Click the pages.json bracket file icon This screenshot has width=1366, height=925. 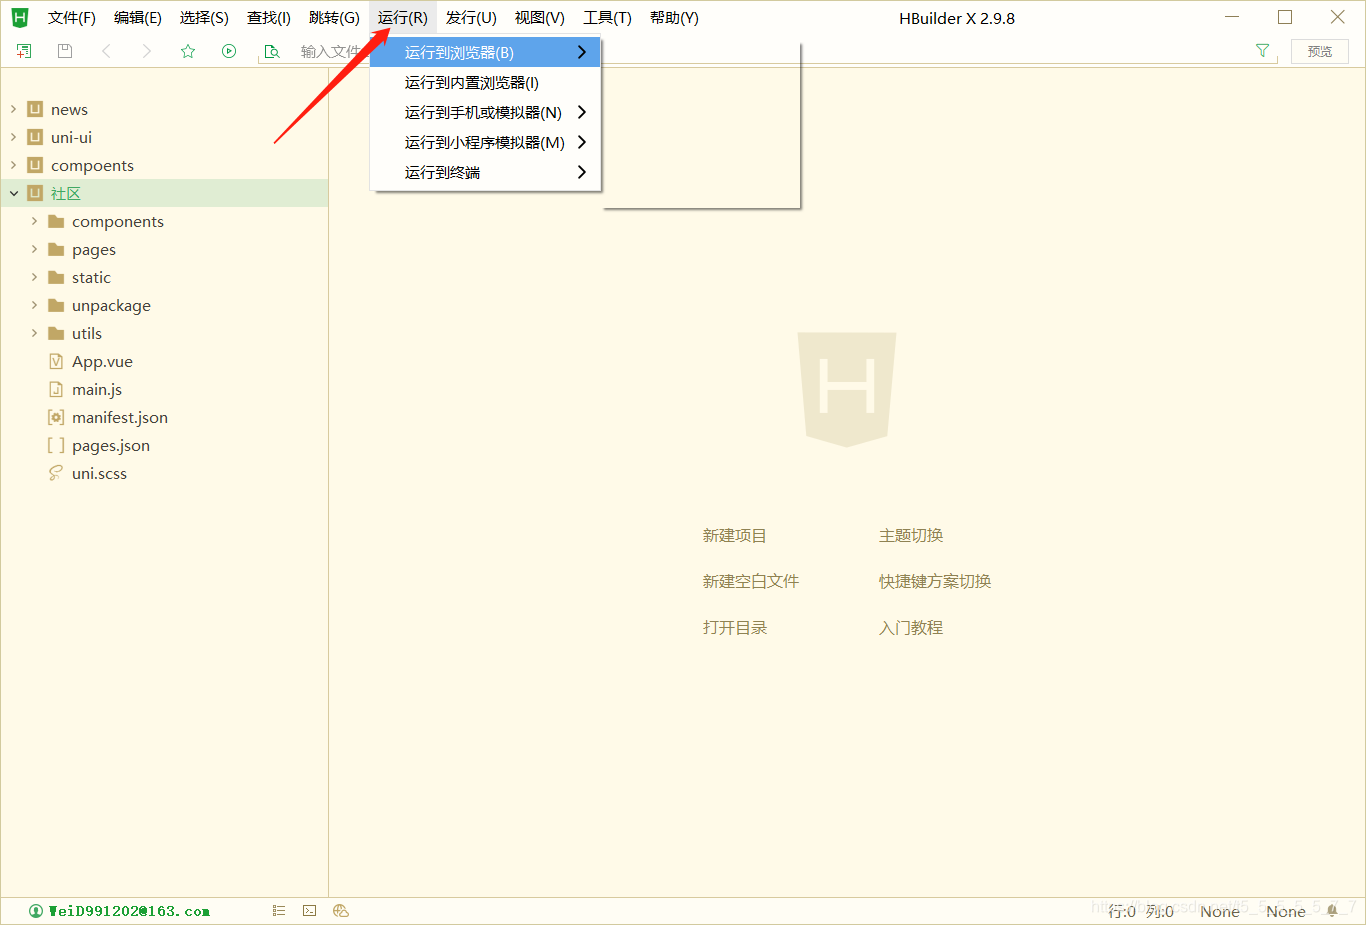click(56, 445)
